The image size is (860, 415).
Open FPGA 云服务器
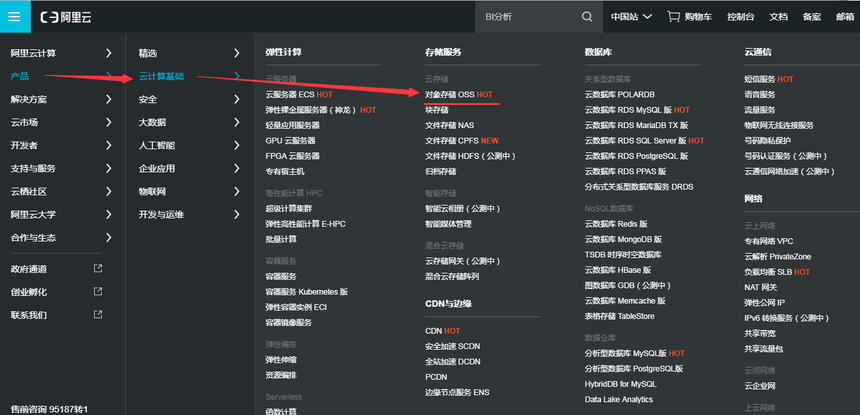292,156
